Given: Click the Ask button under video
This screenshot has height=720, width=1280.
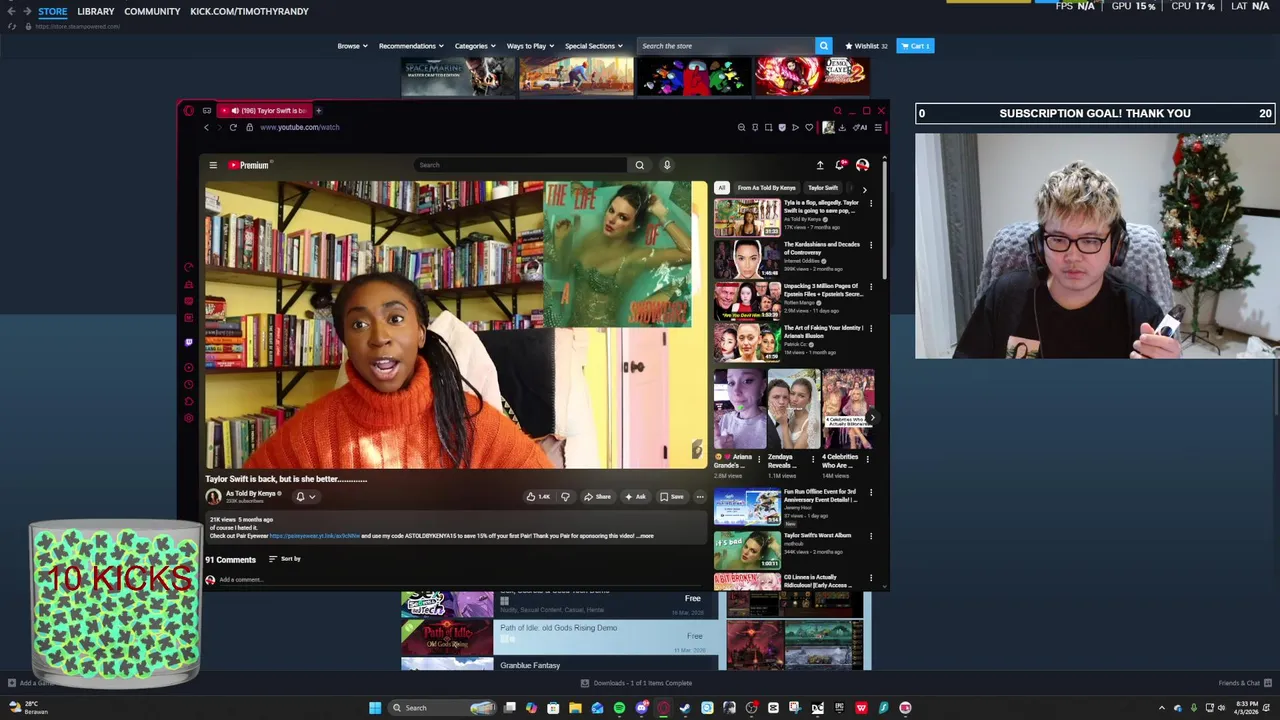Looking at the screenshot, I should [635, 496].
